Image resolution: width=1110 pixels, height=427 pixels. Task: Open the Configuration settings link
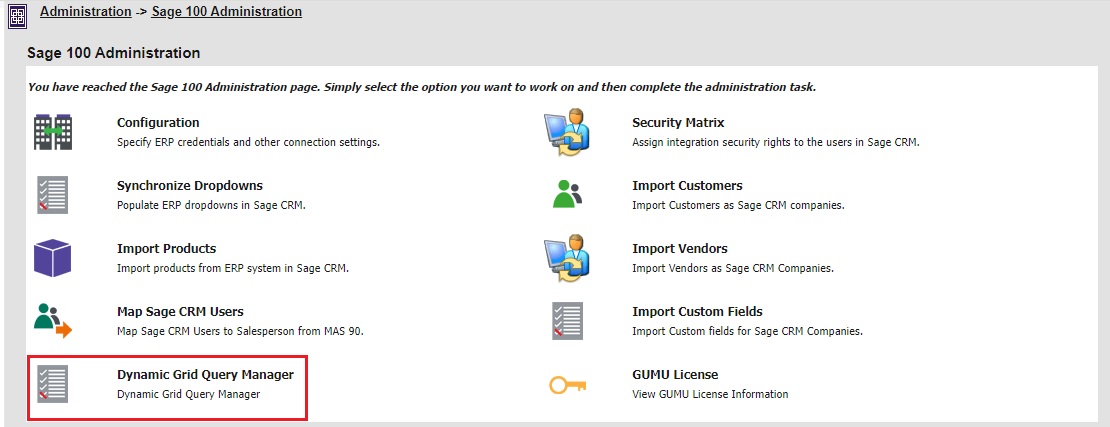[158, 123]
